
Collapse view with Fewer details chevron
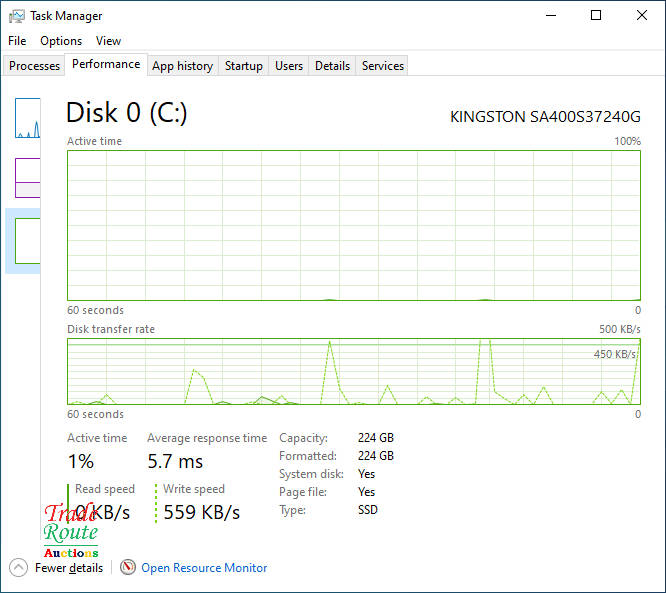[18, 567]
